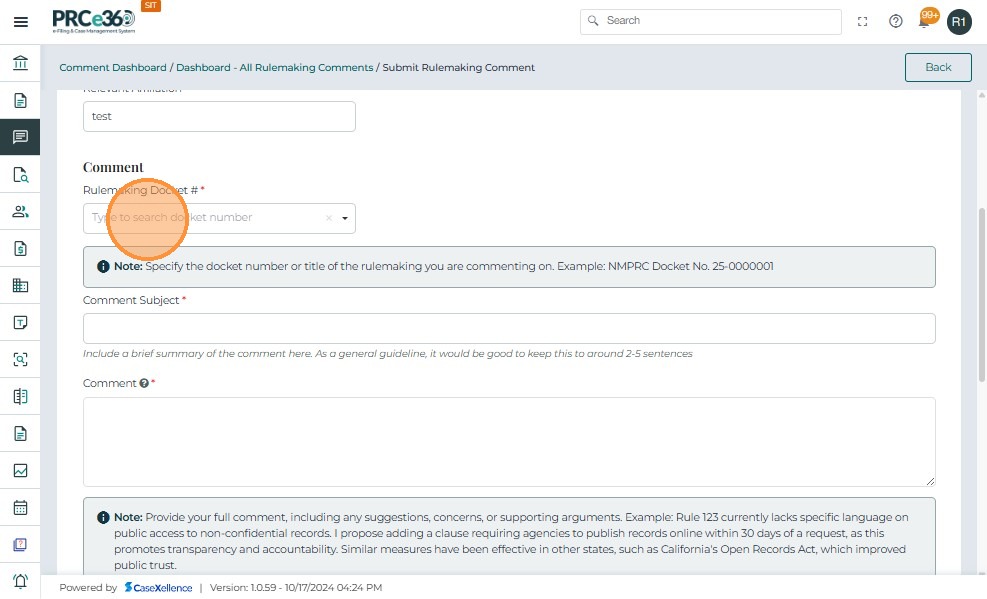Click the help icon beside Comment label

tap(144, 383)
